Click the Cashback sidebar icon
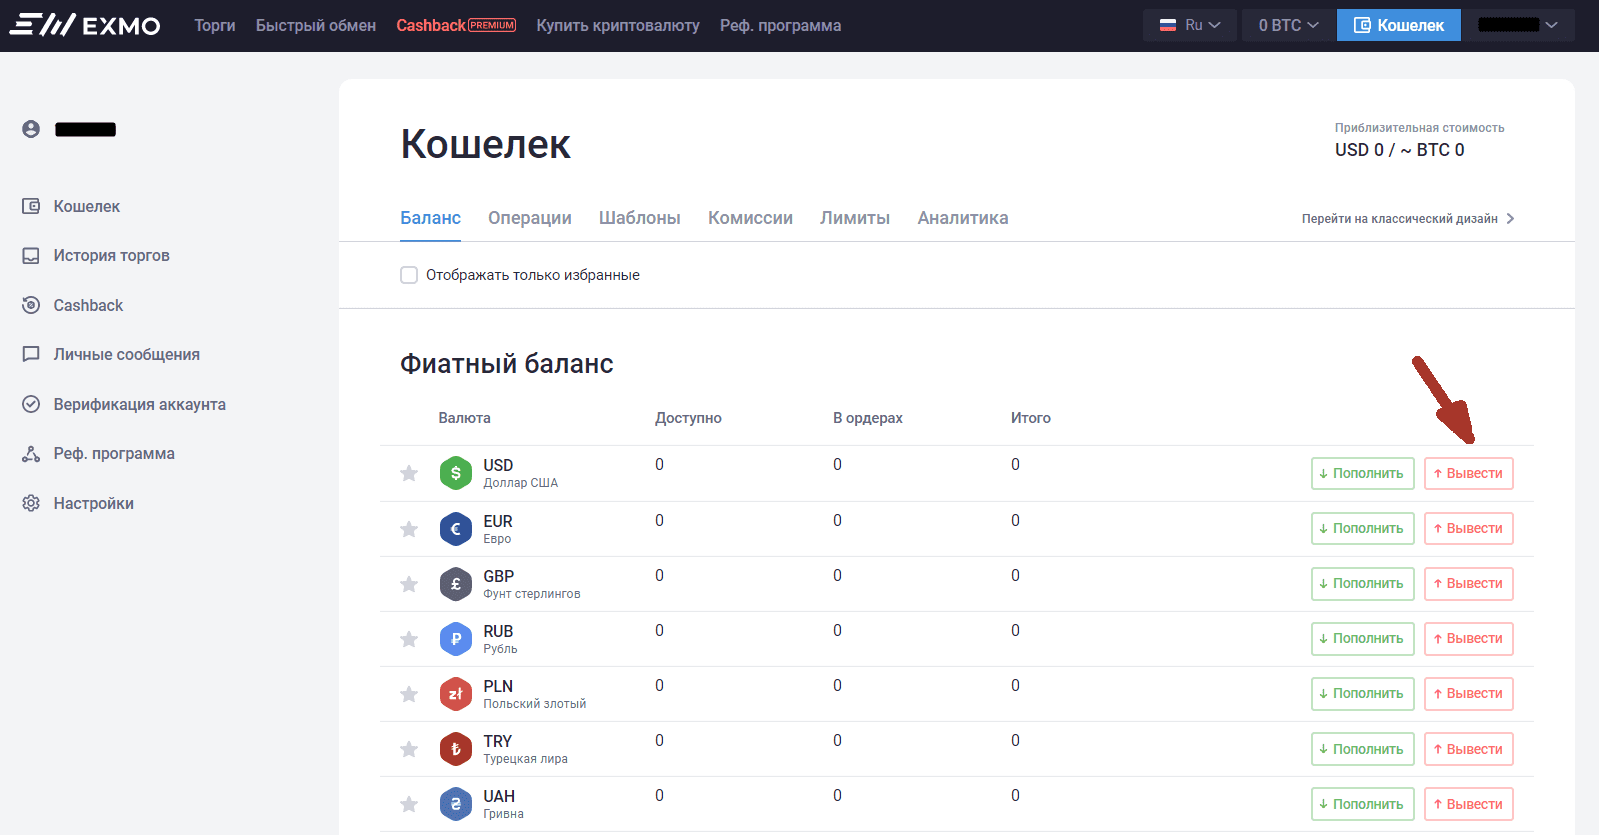 tap(31, 305)
